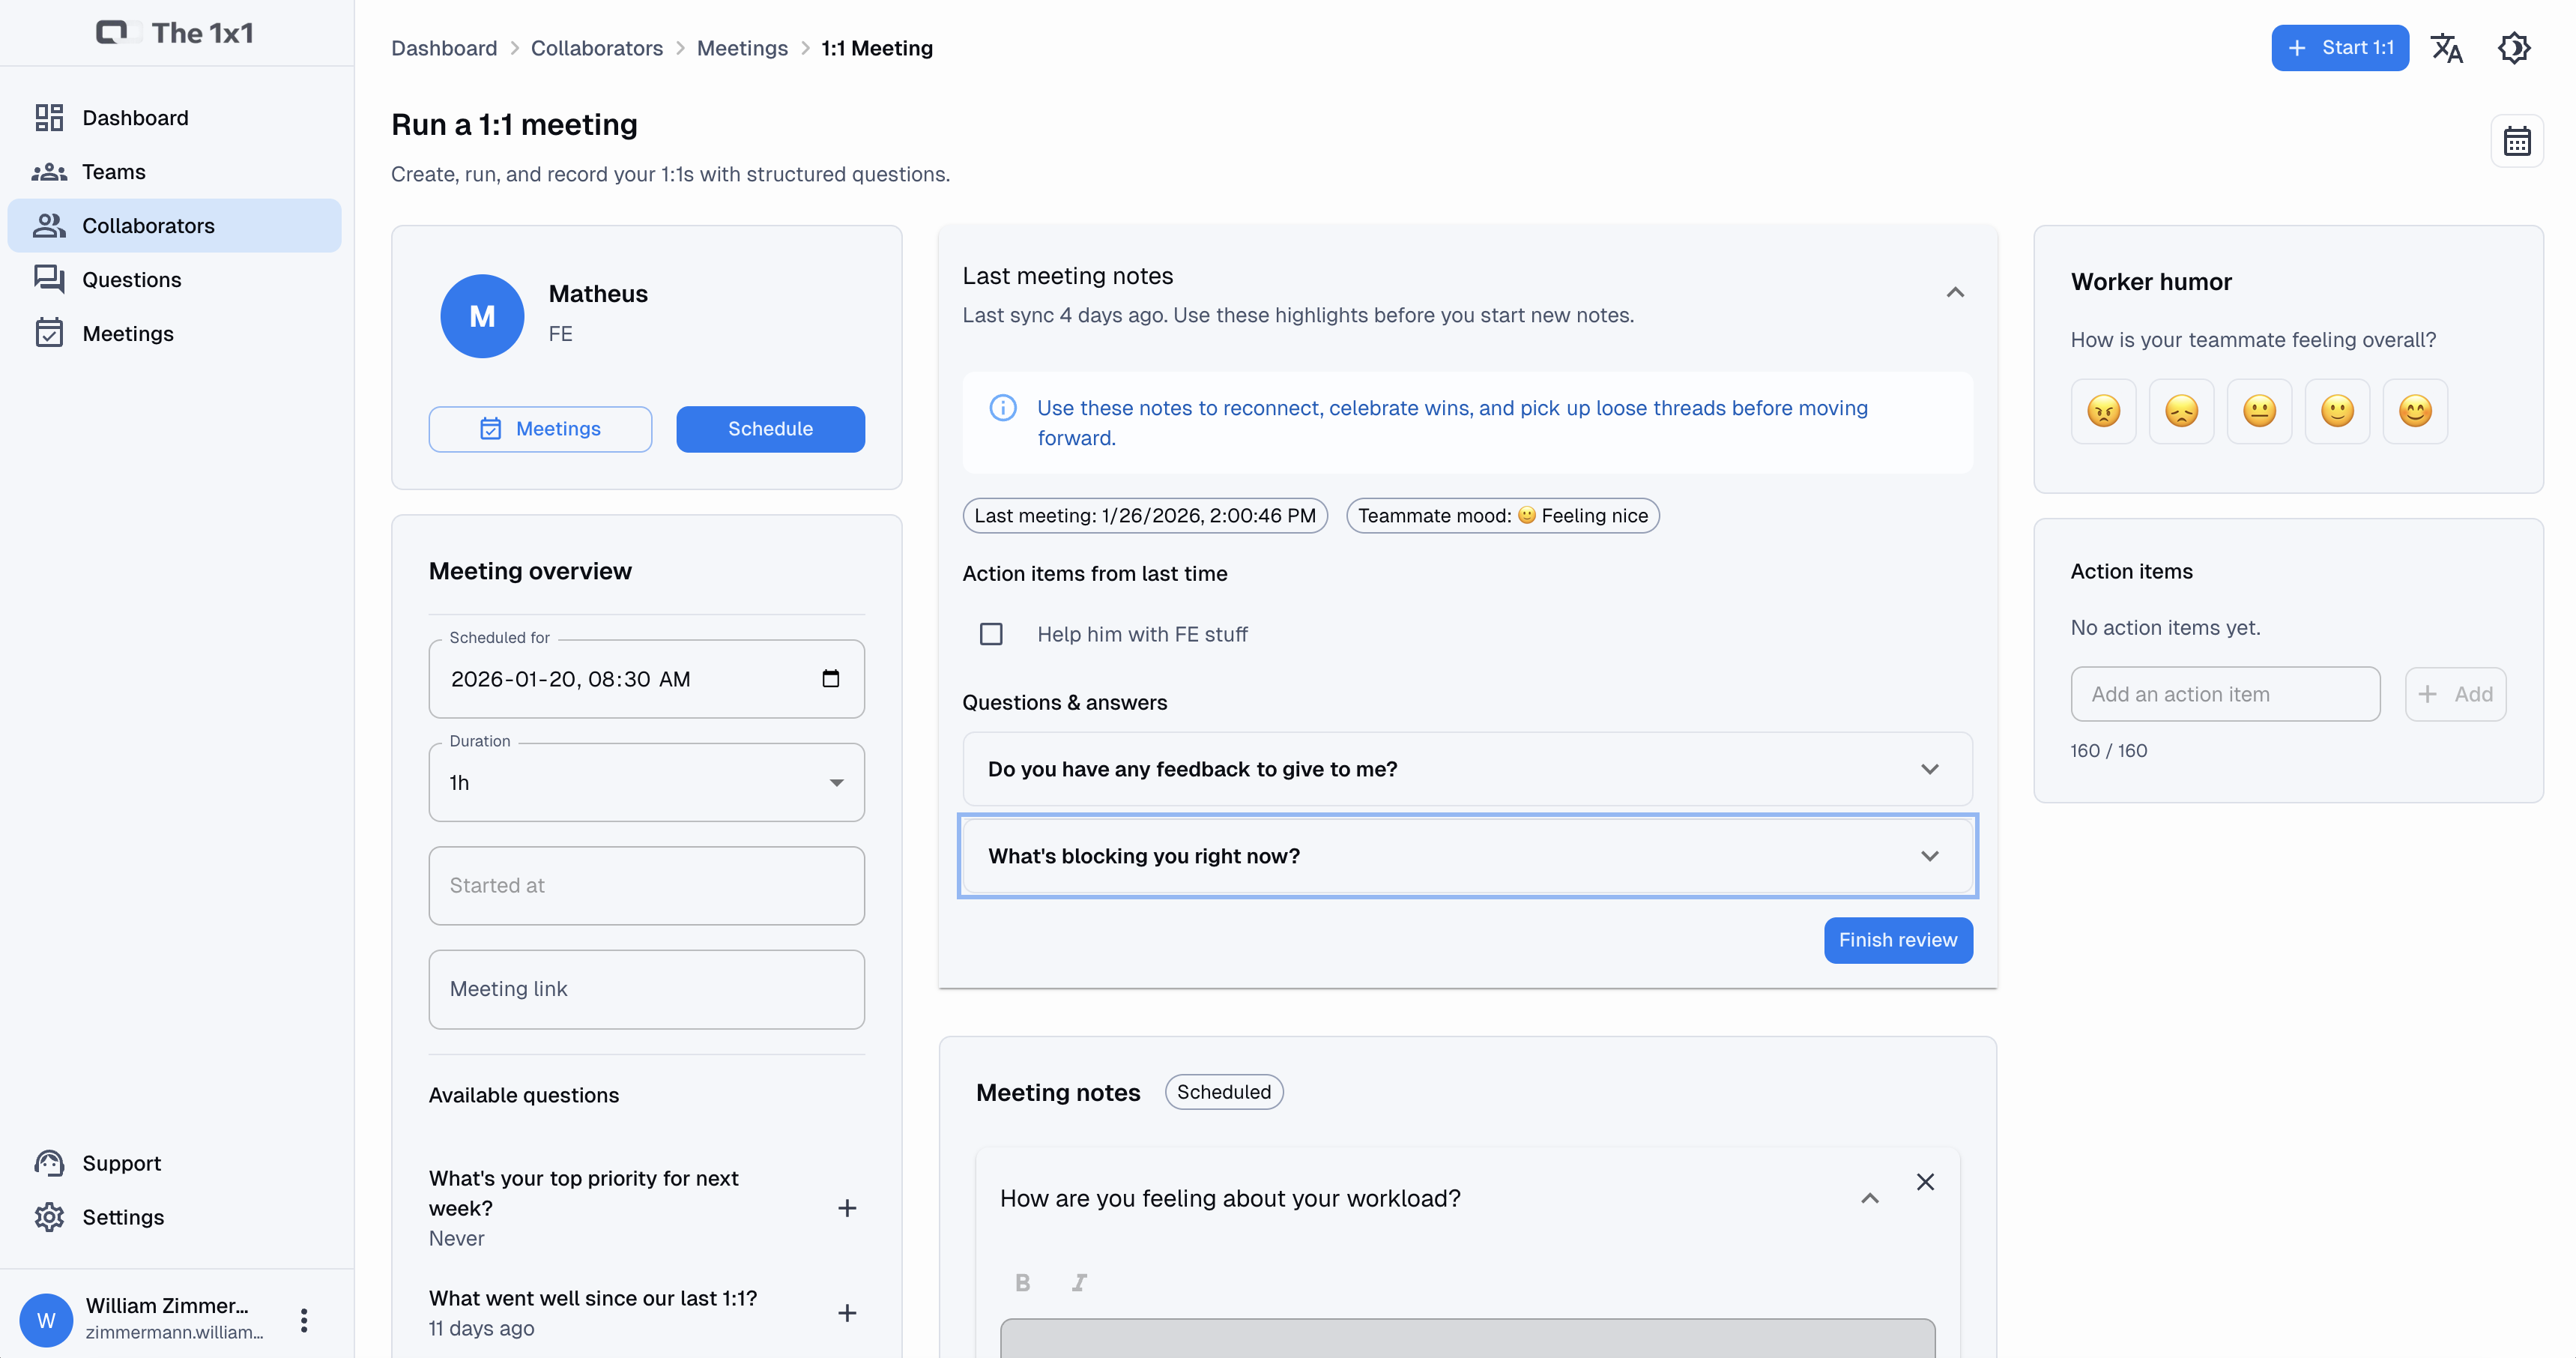Collapse the Last meeting notes panel

point(1955,292)
